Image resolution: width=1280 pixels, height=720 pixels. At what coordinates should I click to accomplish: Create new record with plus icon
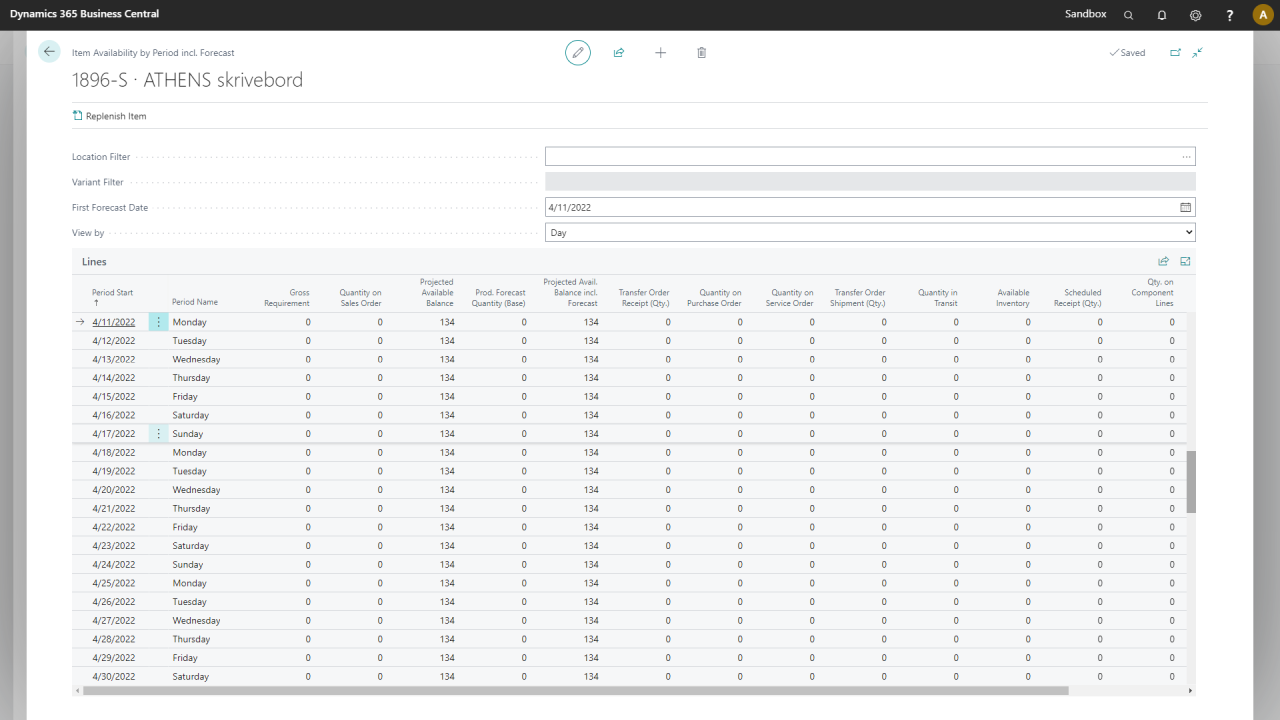point(660,53)
